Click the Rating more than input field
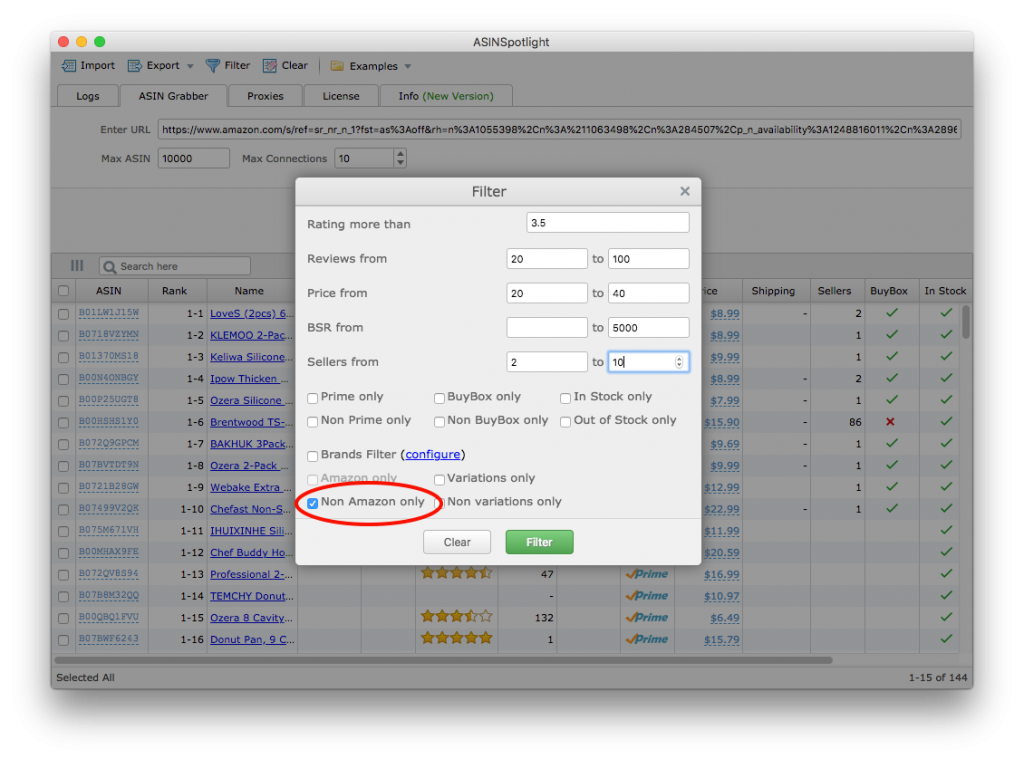This screenshot has width=1024, height=759. tap(607, 223)
